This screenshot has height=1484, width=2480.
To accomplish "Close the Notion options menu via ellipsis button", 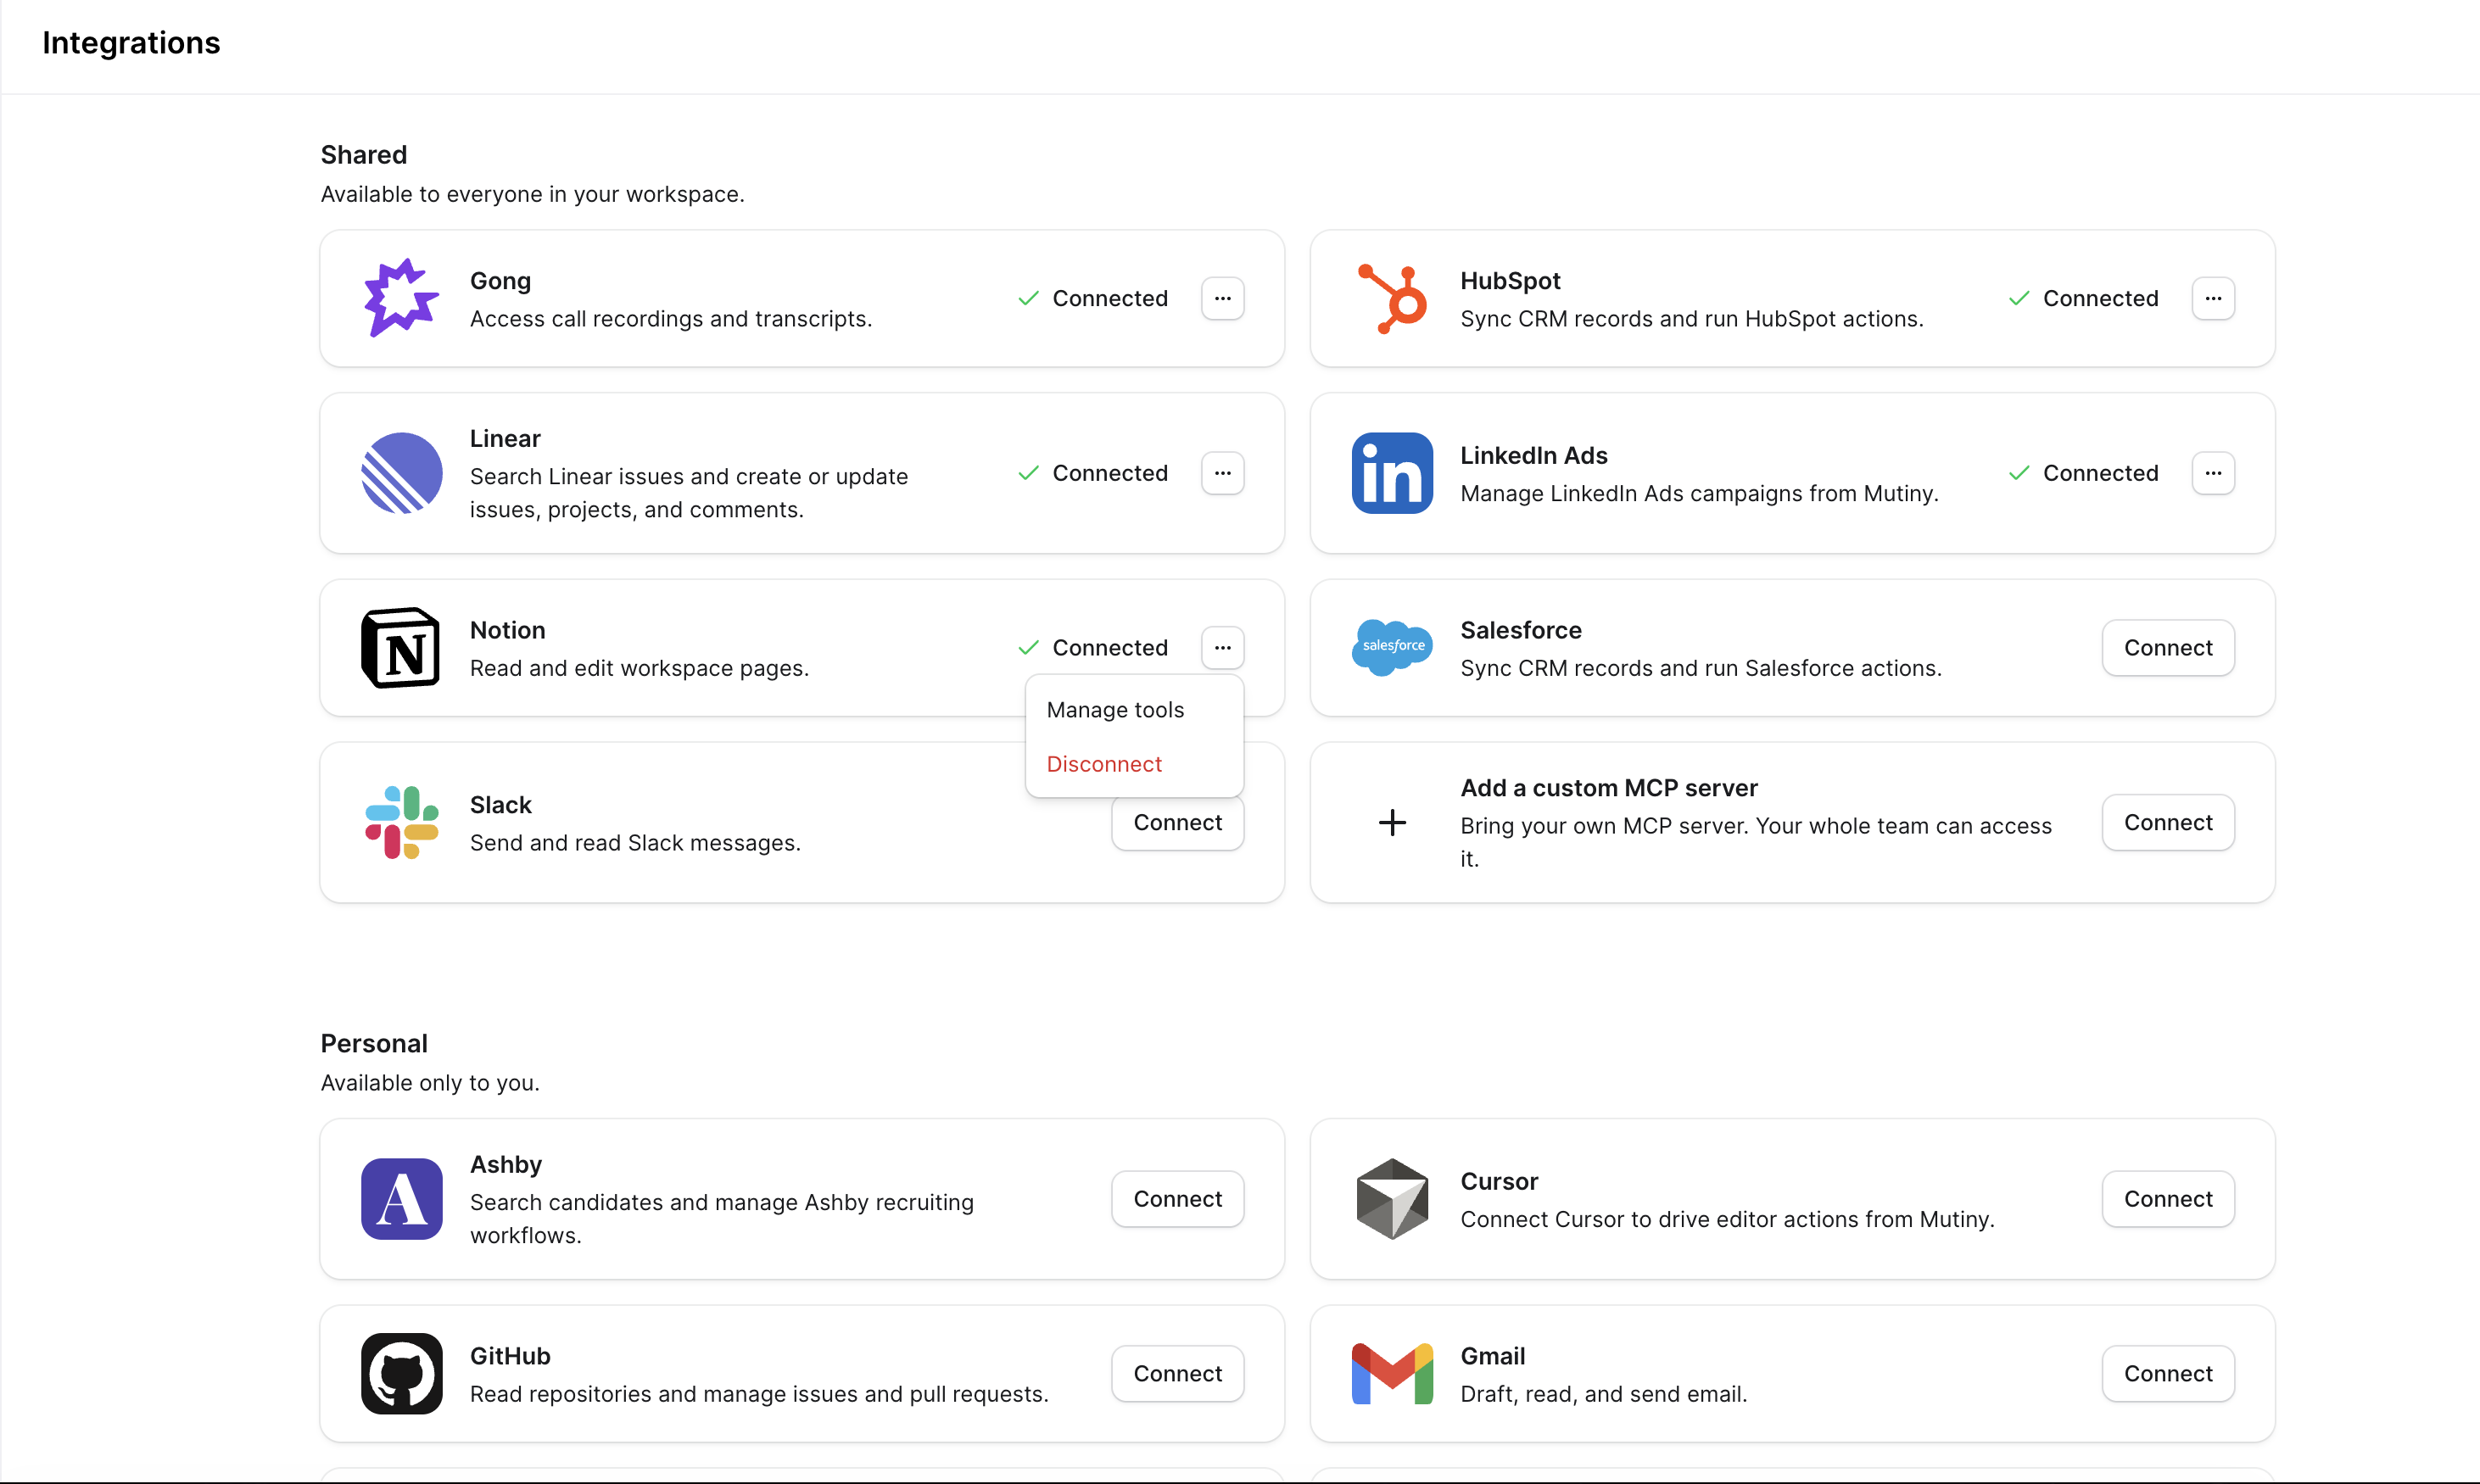I will 1222,648.
